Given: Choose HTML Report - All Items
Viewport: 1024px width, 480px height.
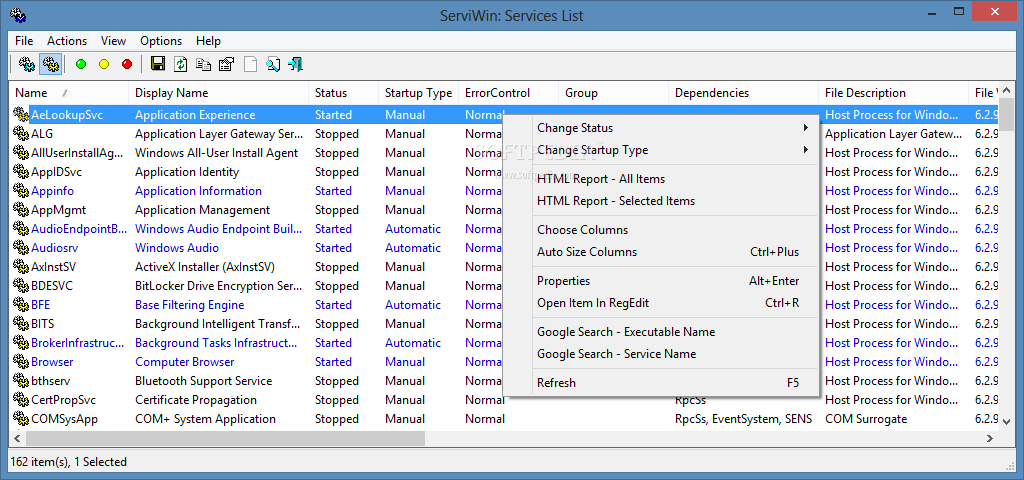Looking at the screenshot, I should 661,179.
